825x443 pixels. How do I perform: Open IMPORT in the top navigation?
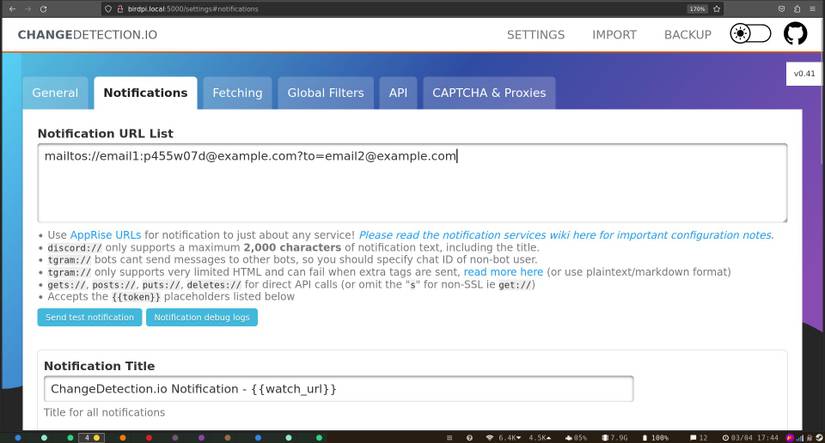coord(614,35)
